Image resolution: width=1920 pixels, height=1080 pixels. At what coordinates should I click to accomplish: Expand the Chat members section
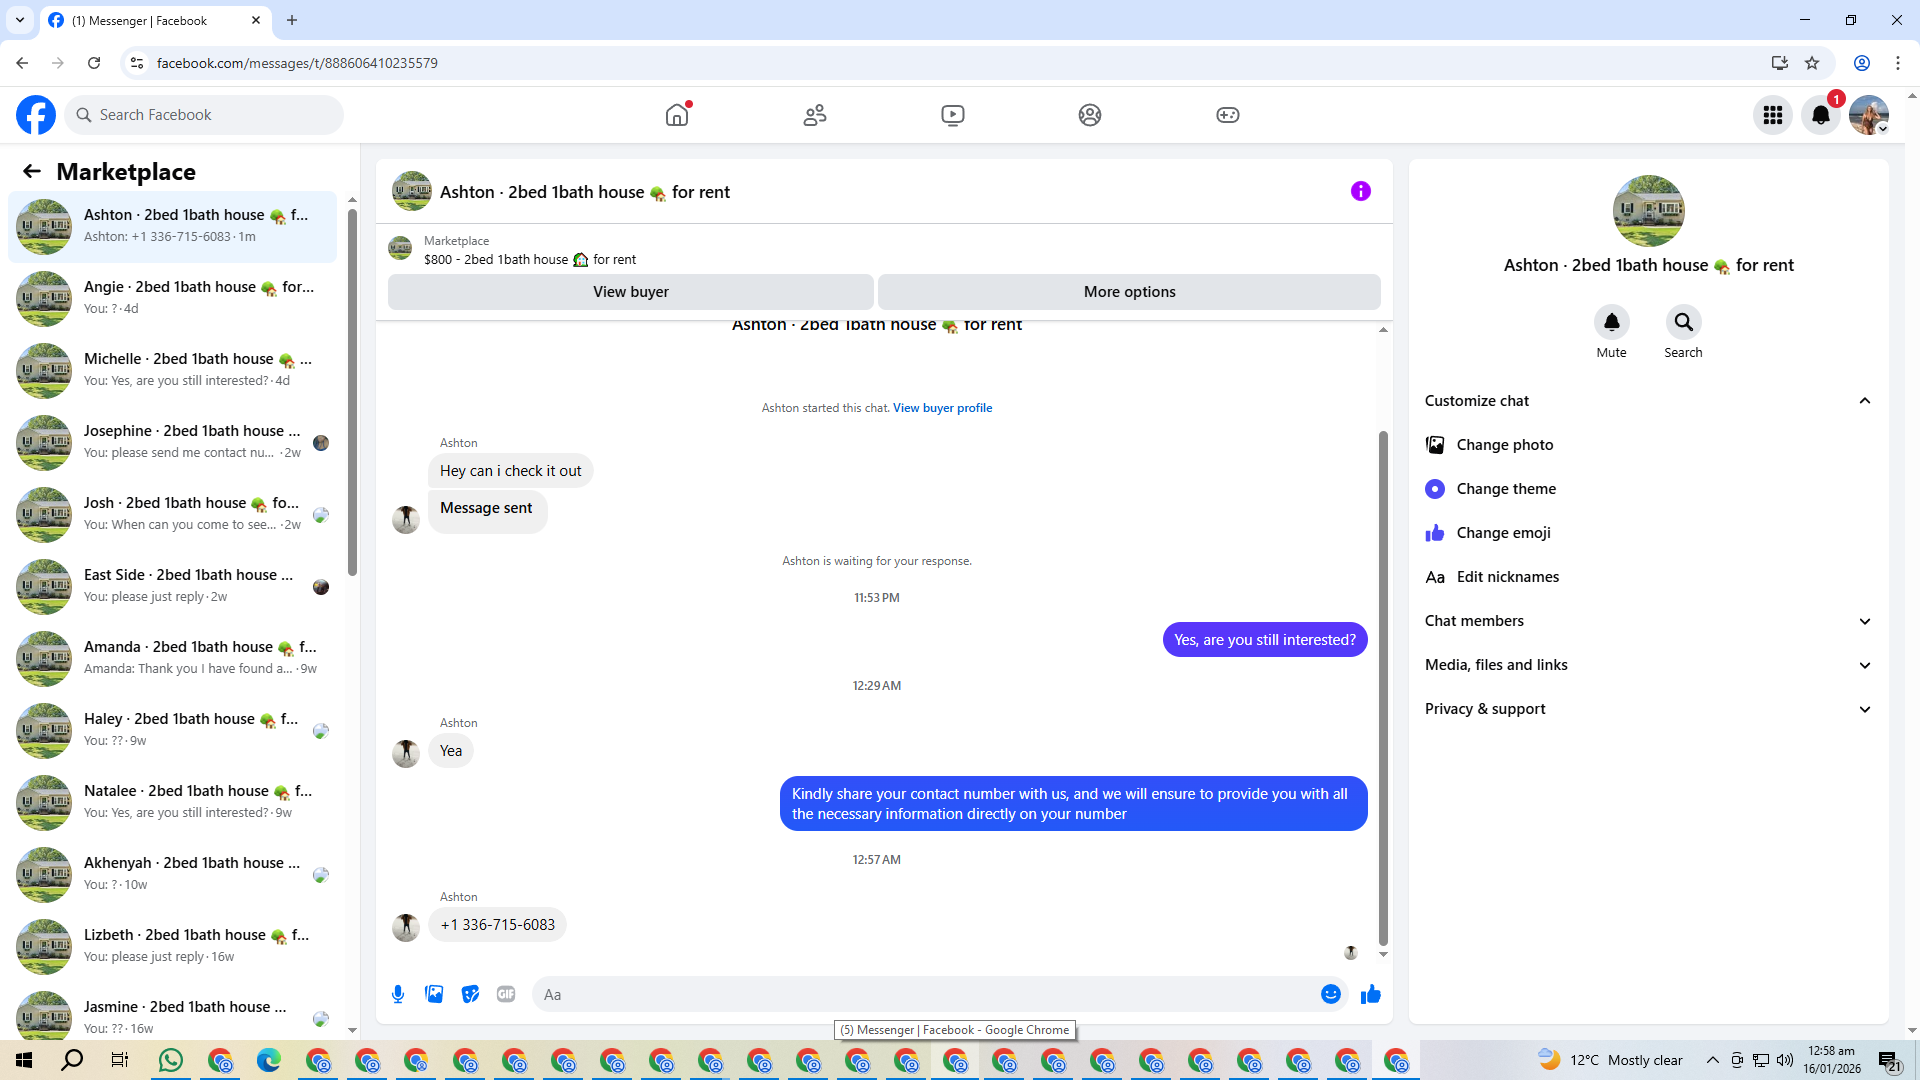1864,621
